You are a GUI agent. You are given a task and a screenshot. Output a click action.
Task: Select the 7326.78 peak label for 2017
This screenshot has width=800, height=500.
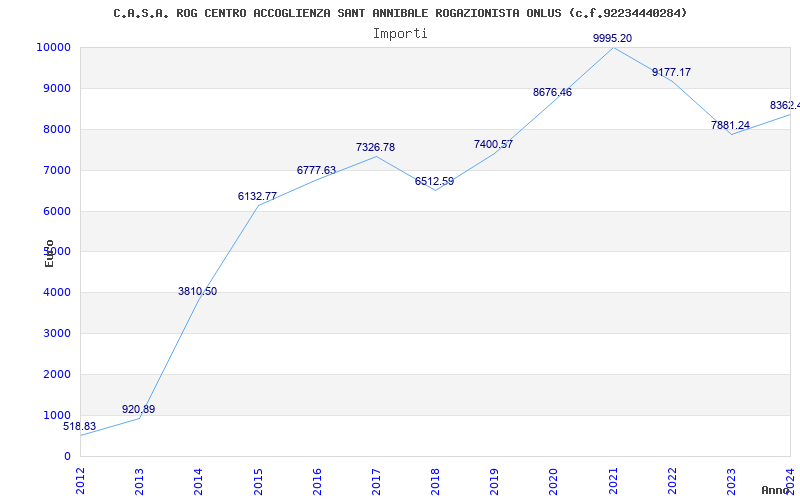(x=376, y=147)
